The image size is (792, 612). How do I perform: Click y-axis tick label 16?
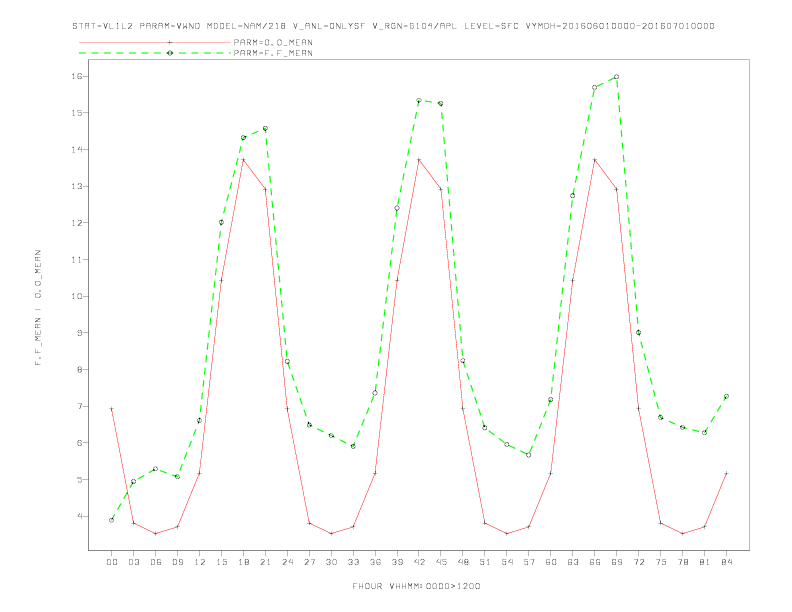pos(77,76)
